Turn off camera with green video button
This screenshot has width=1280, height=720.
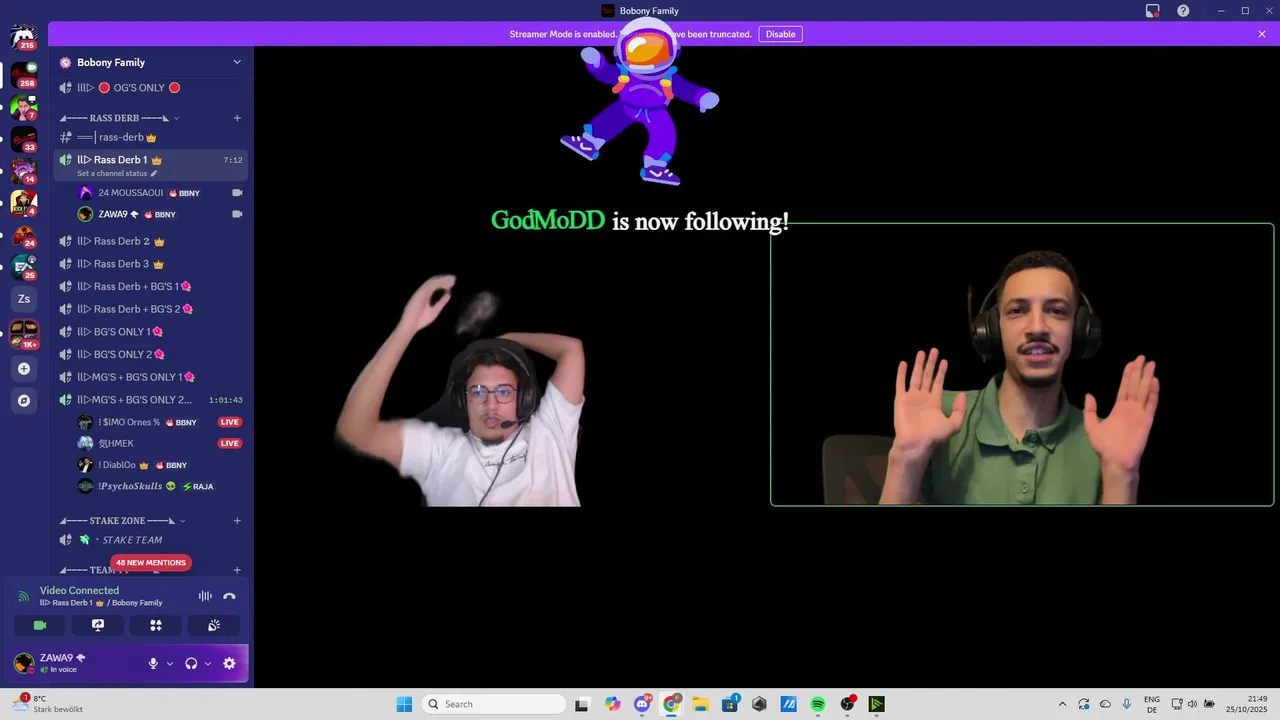pos(40,625)
